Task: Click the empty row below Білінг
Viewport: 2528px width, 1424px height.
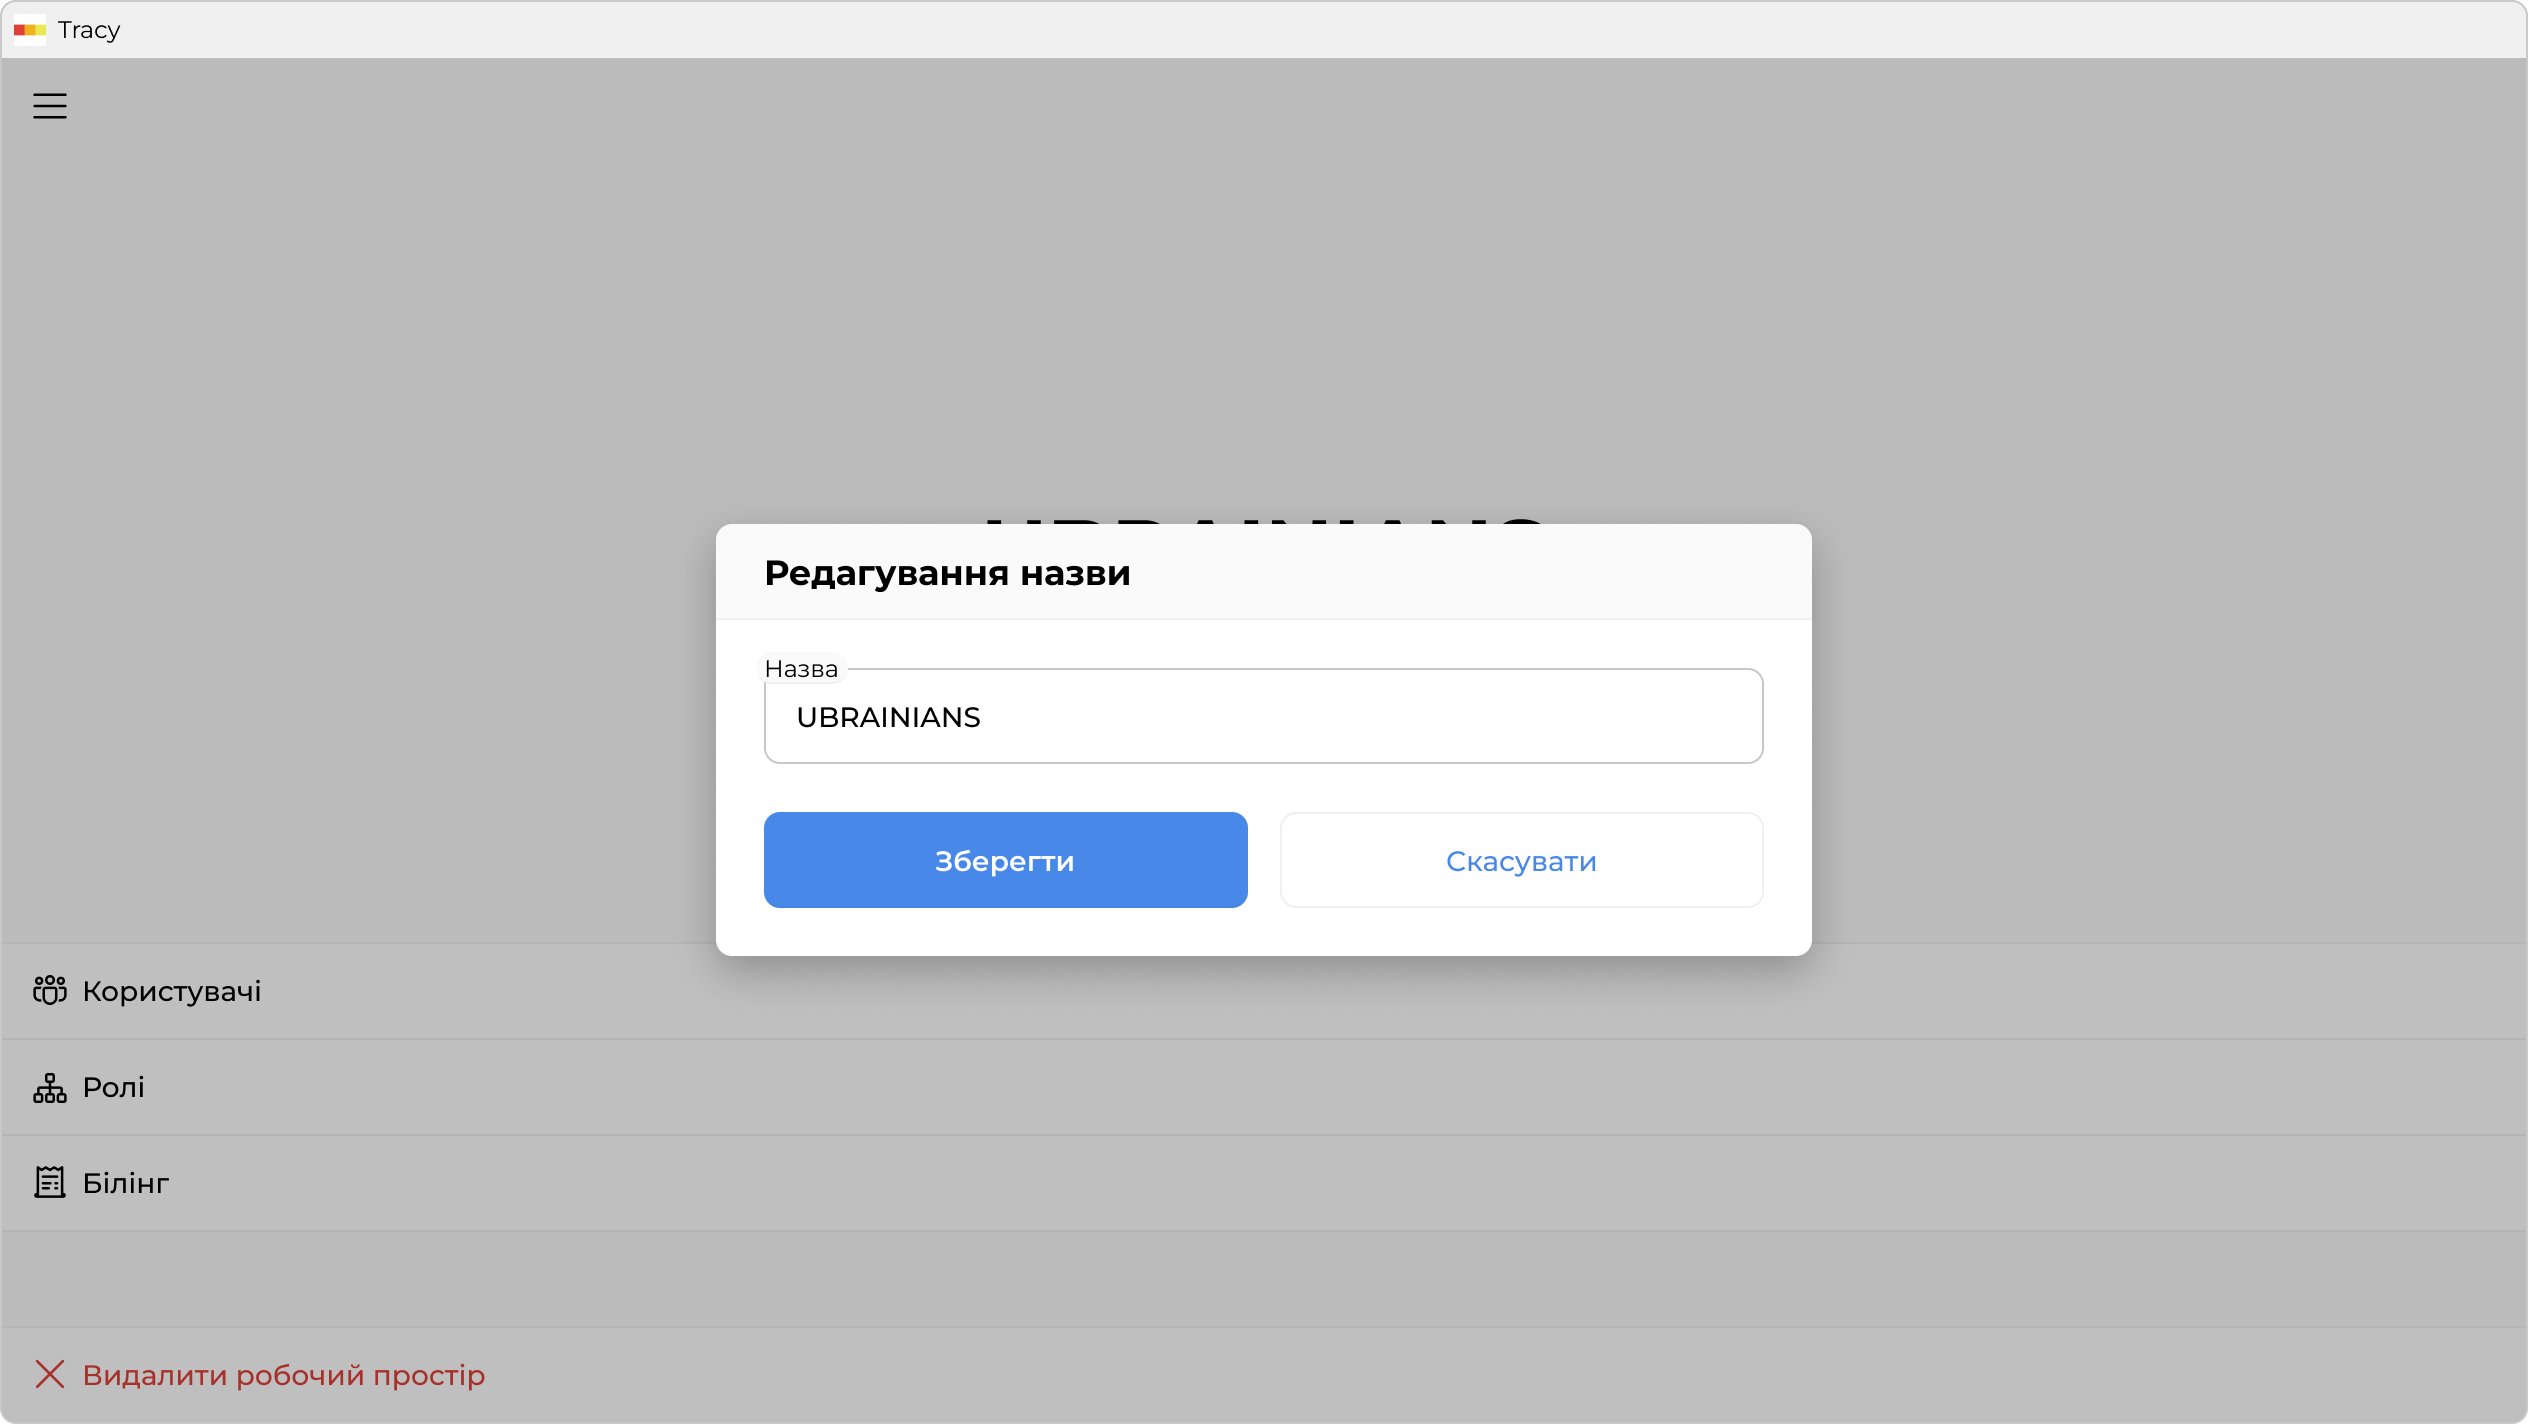Action: click(1264, 1279)
